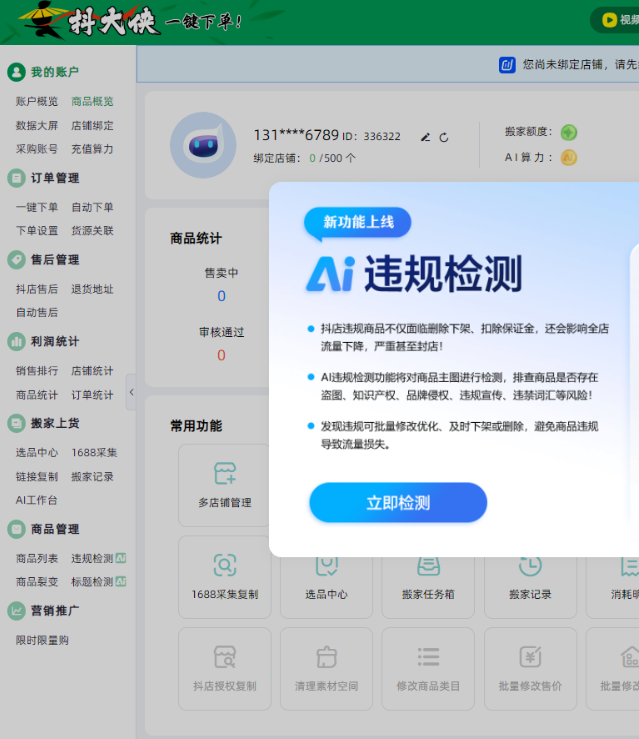Select 自动售后 in the sidebar

coord(37,312)
